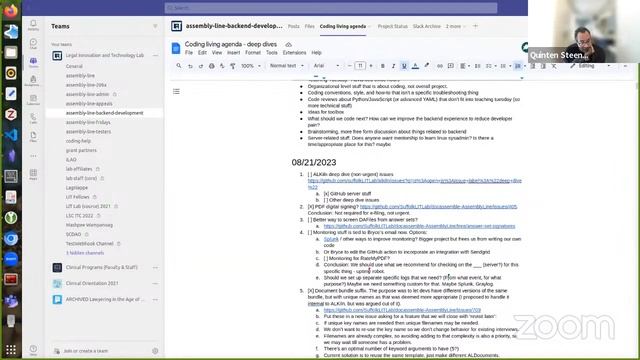Add a comment using the toolbar icon
Screen dimensions: 640x360
[x=451, y=66]
